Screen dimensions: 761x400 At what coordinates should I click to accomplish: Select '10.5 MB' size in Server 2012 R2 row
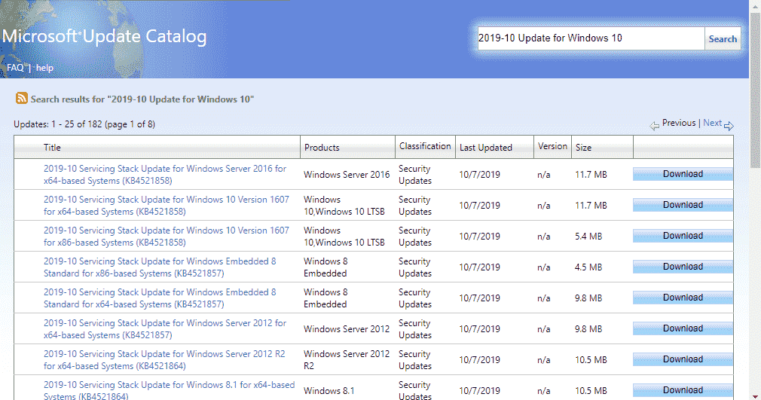tap(591, 360)
